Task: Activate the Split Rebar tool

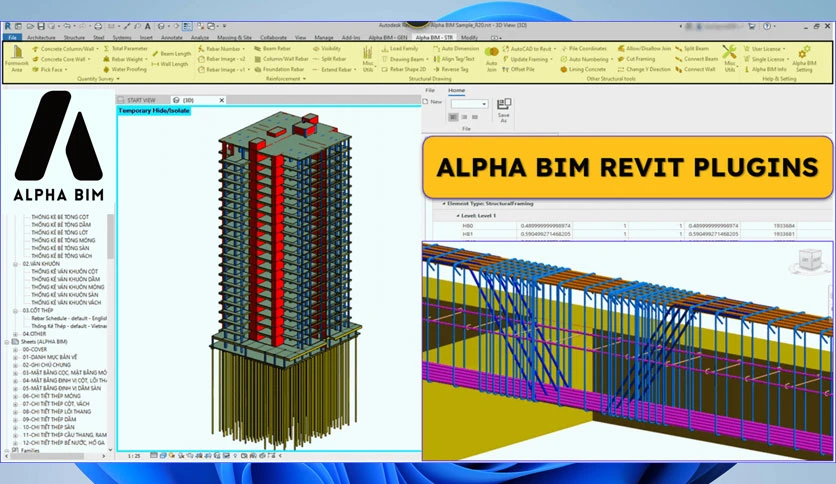Action: coord(329,59)
